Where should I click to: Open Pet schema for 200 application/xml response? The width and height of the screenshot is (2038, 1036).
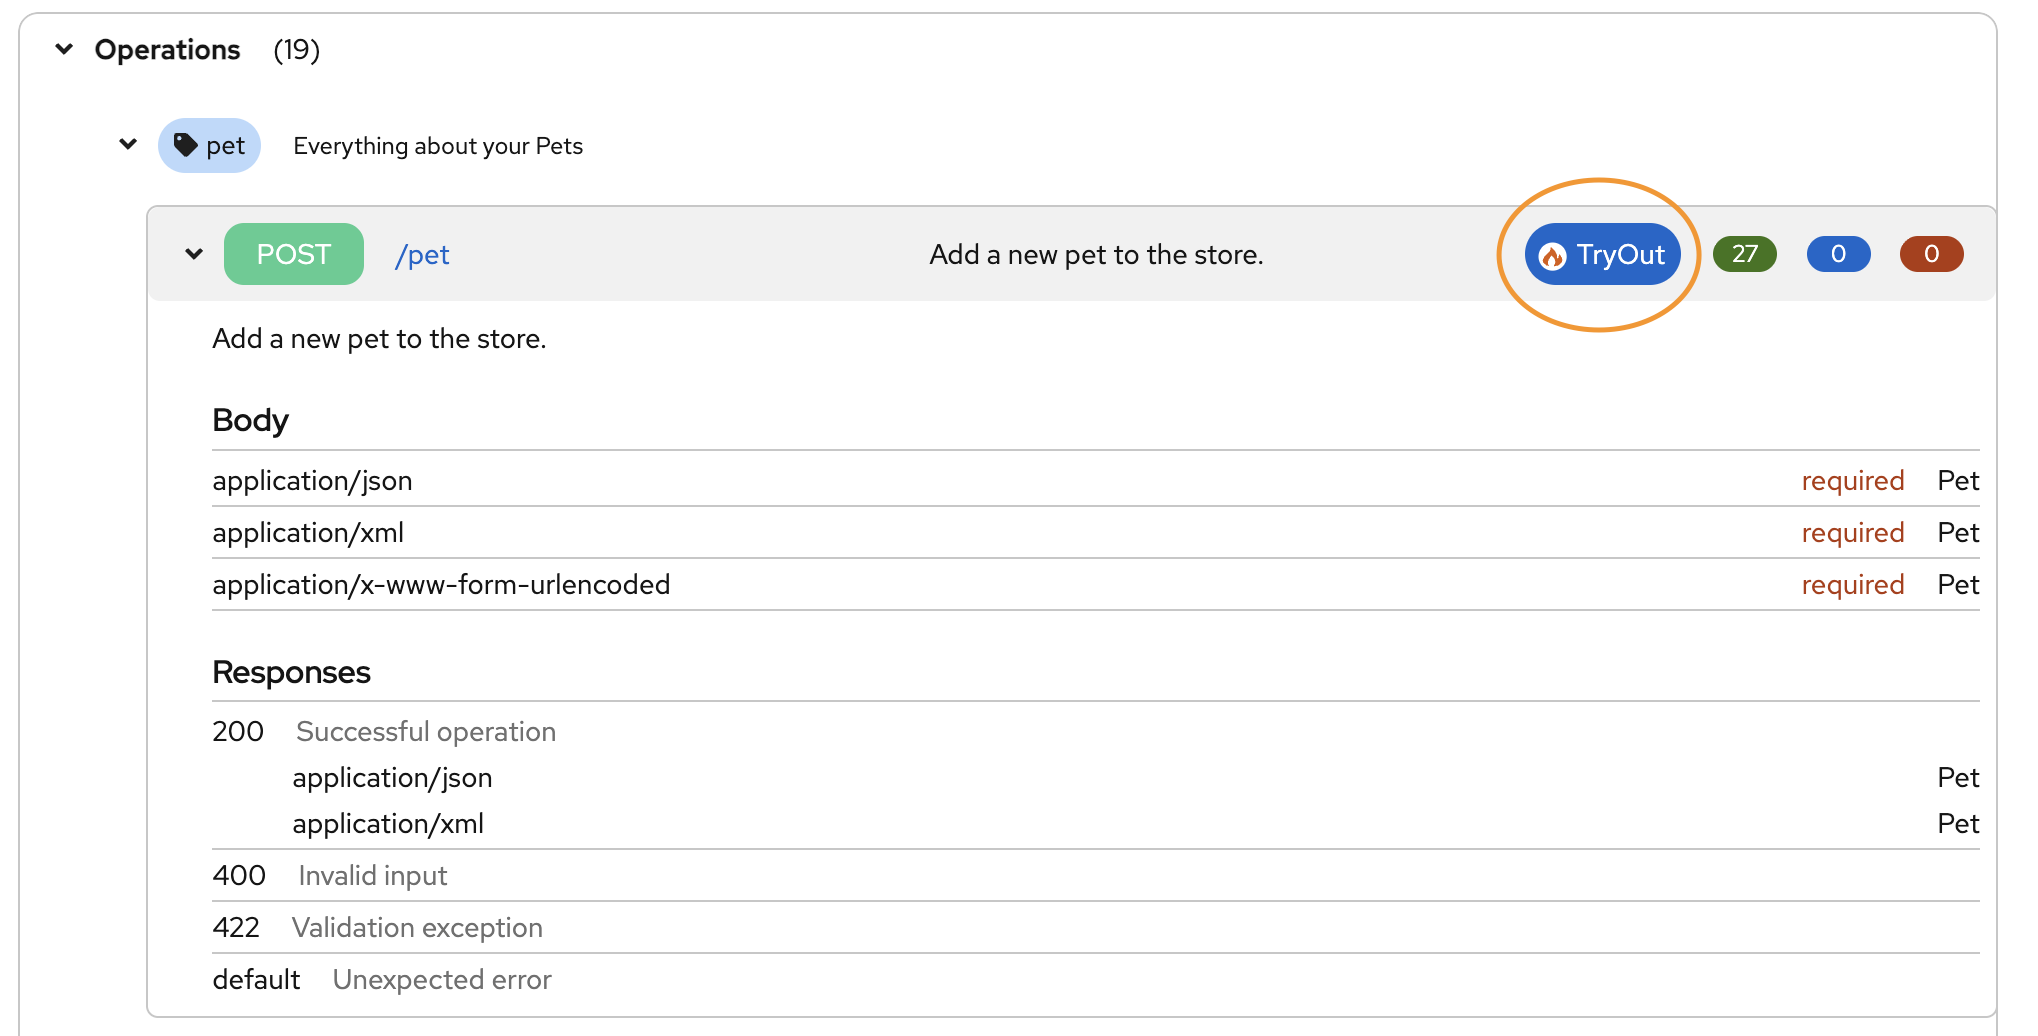point(1957,824)
